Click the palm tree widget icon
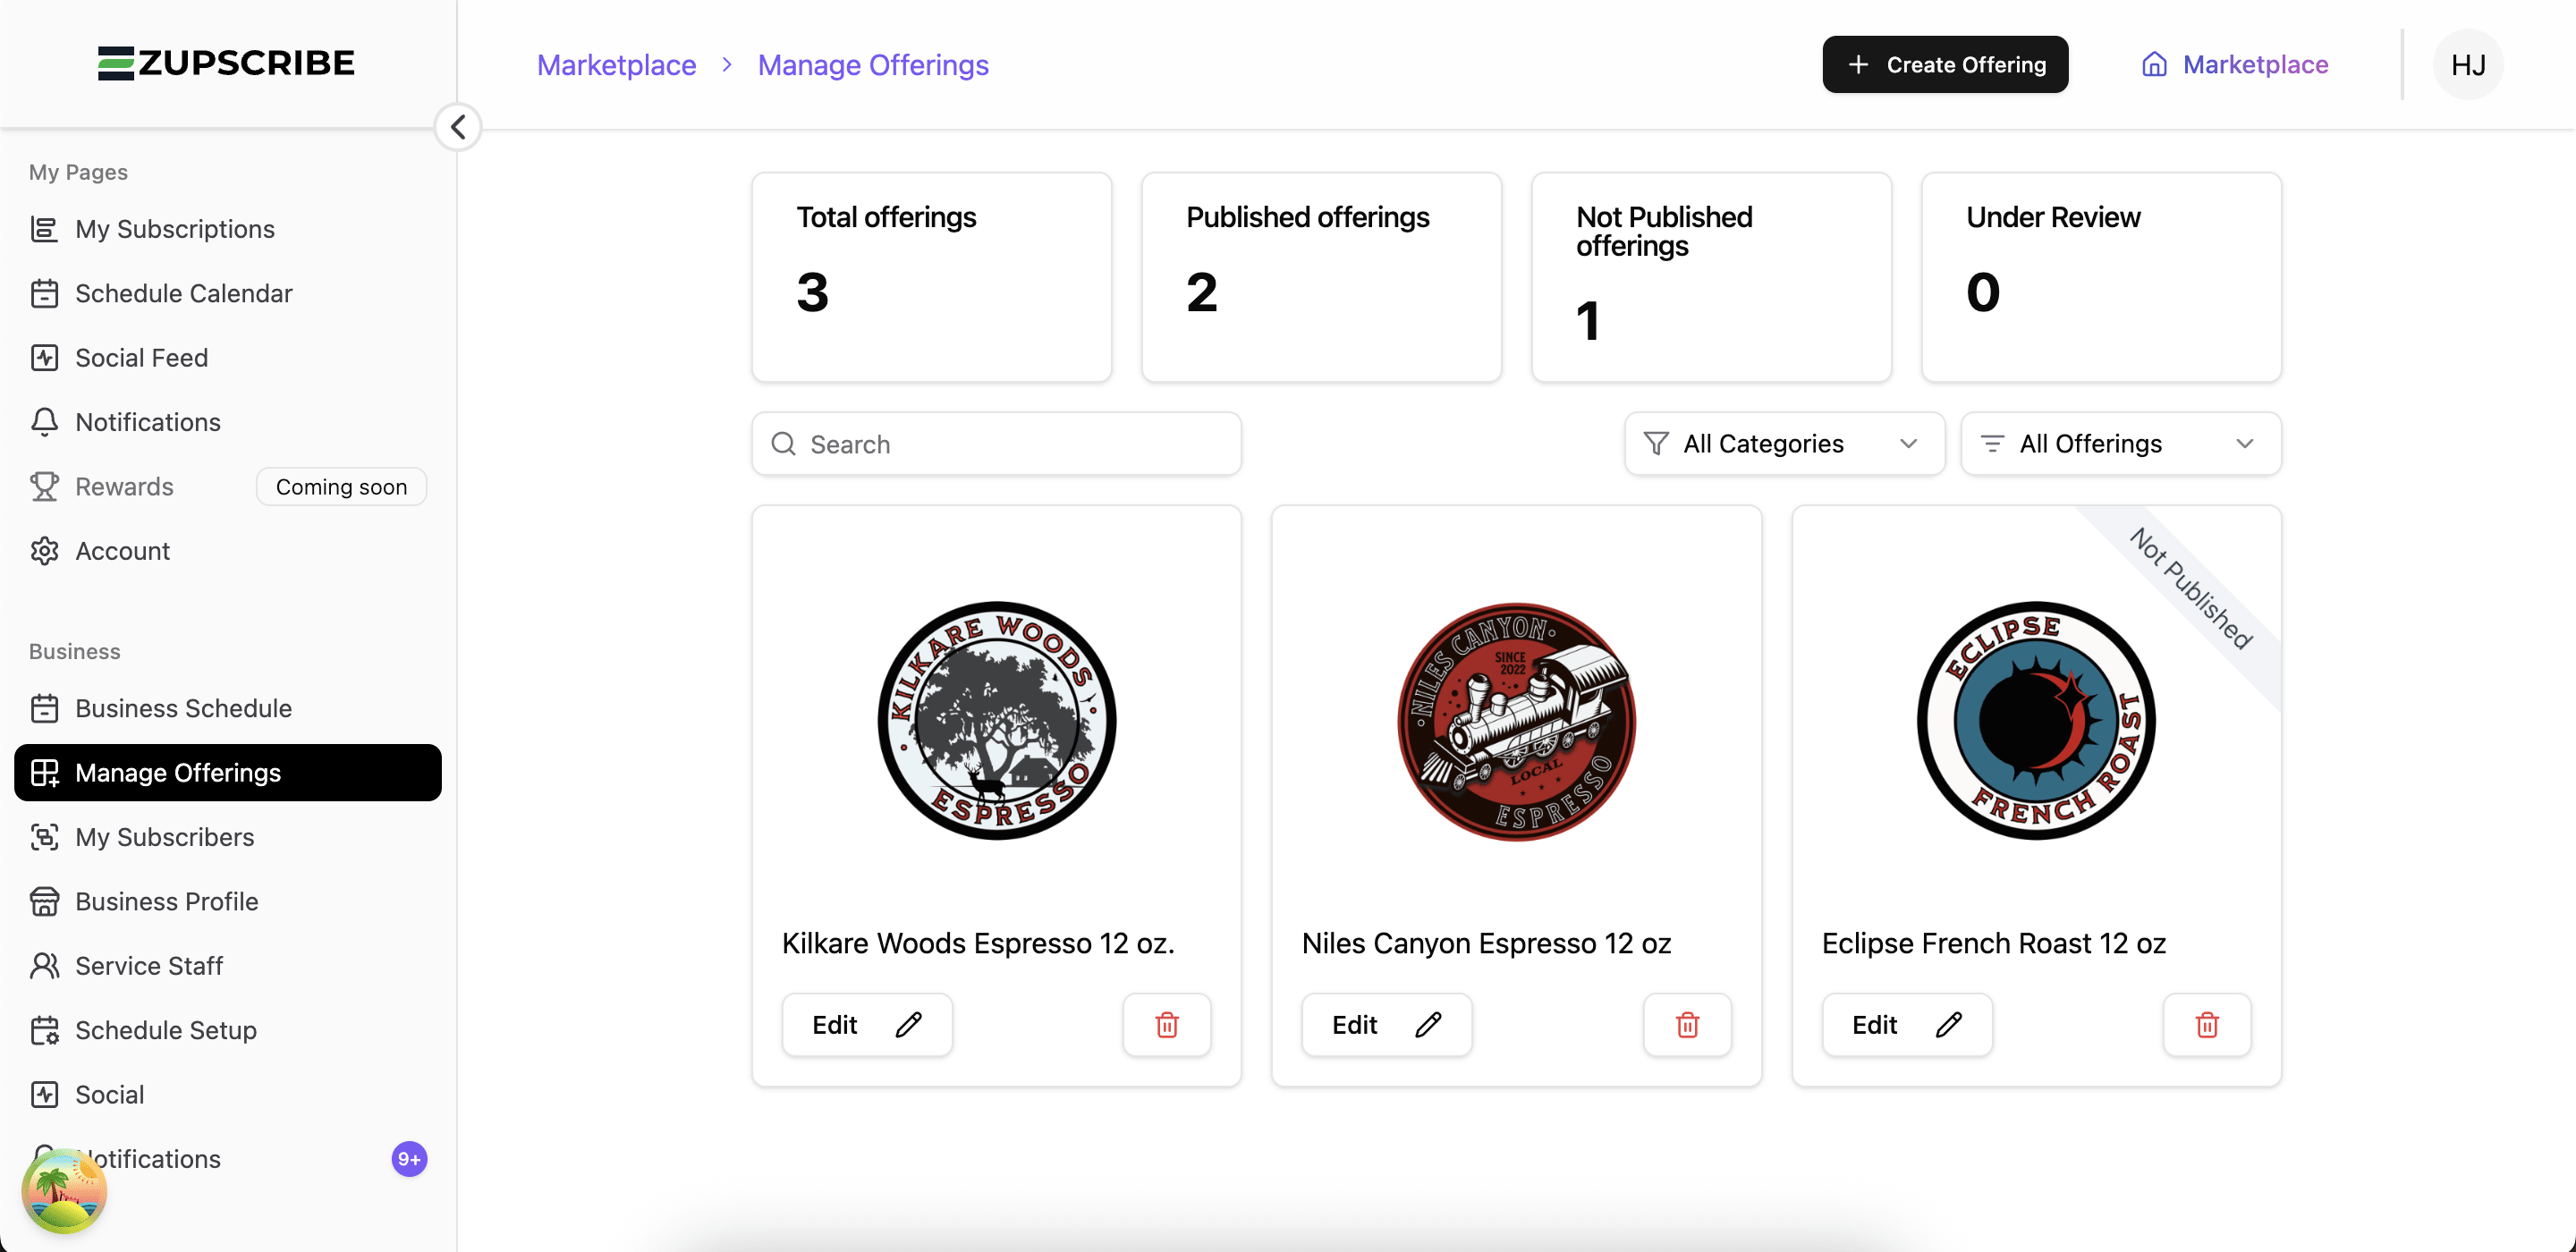 [x=64, y=1190]
